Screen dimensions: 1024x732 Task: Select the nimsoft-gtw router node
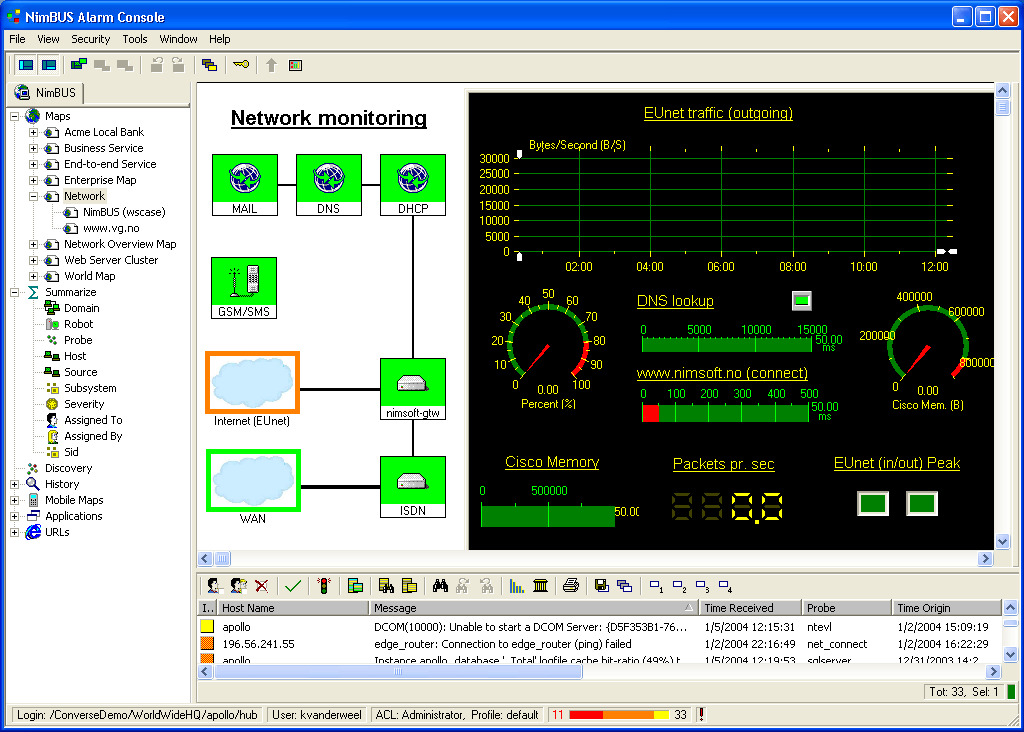pyautogui.click(x=413, y=389)
